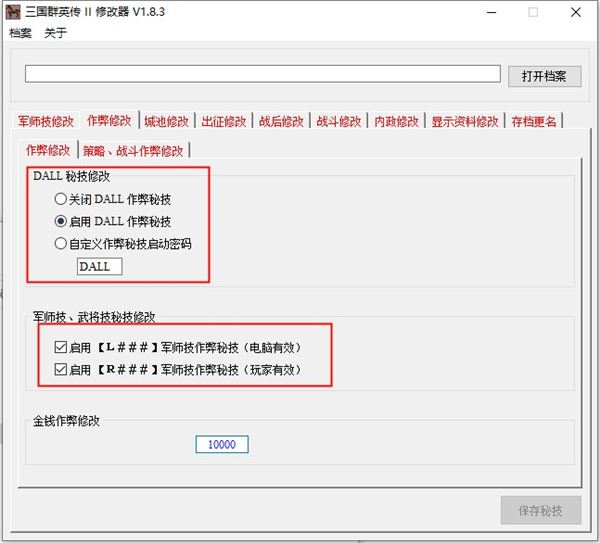Switch to the 出征修改 tab

(222, 121)
